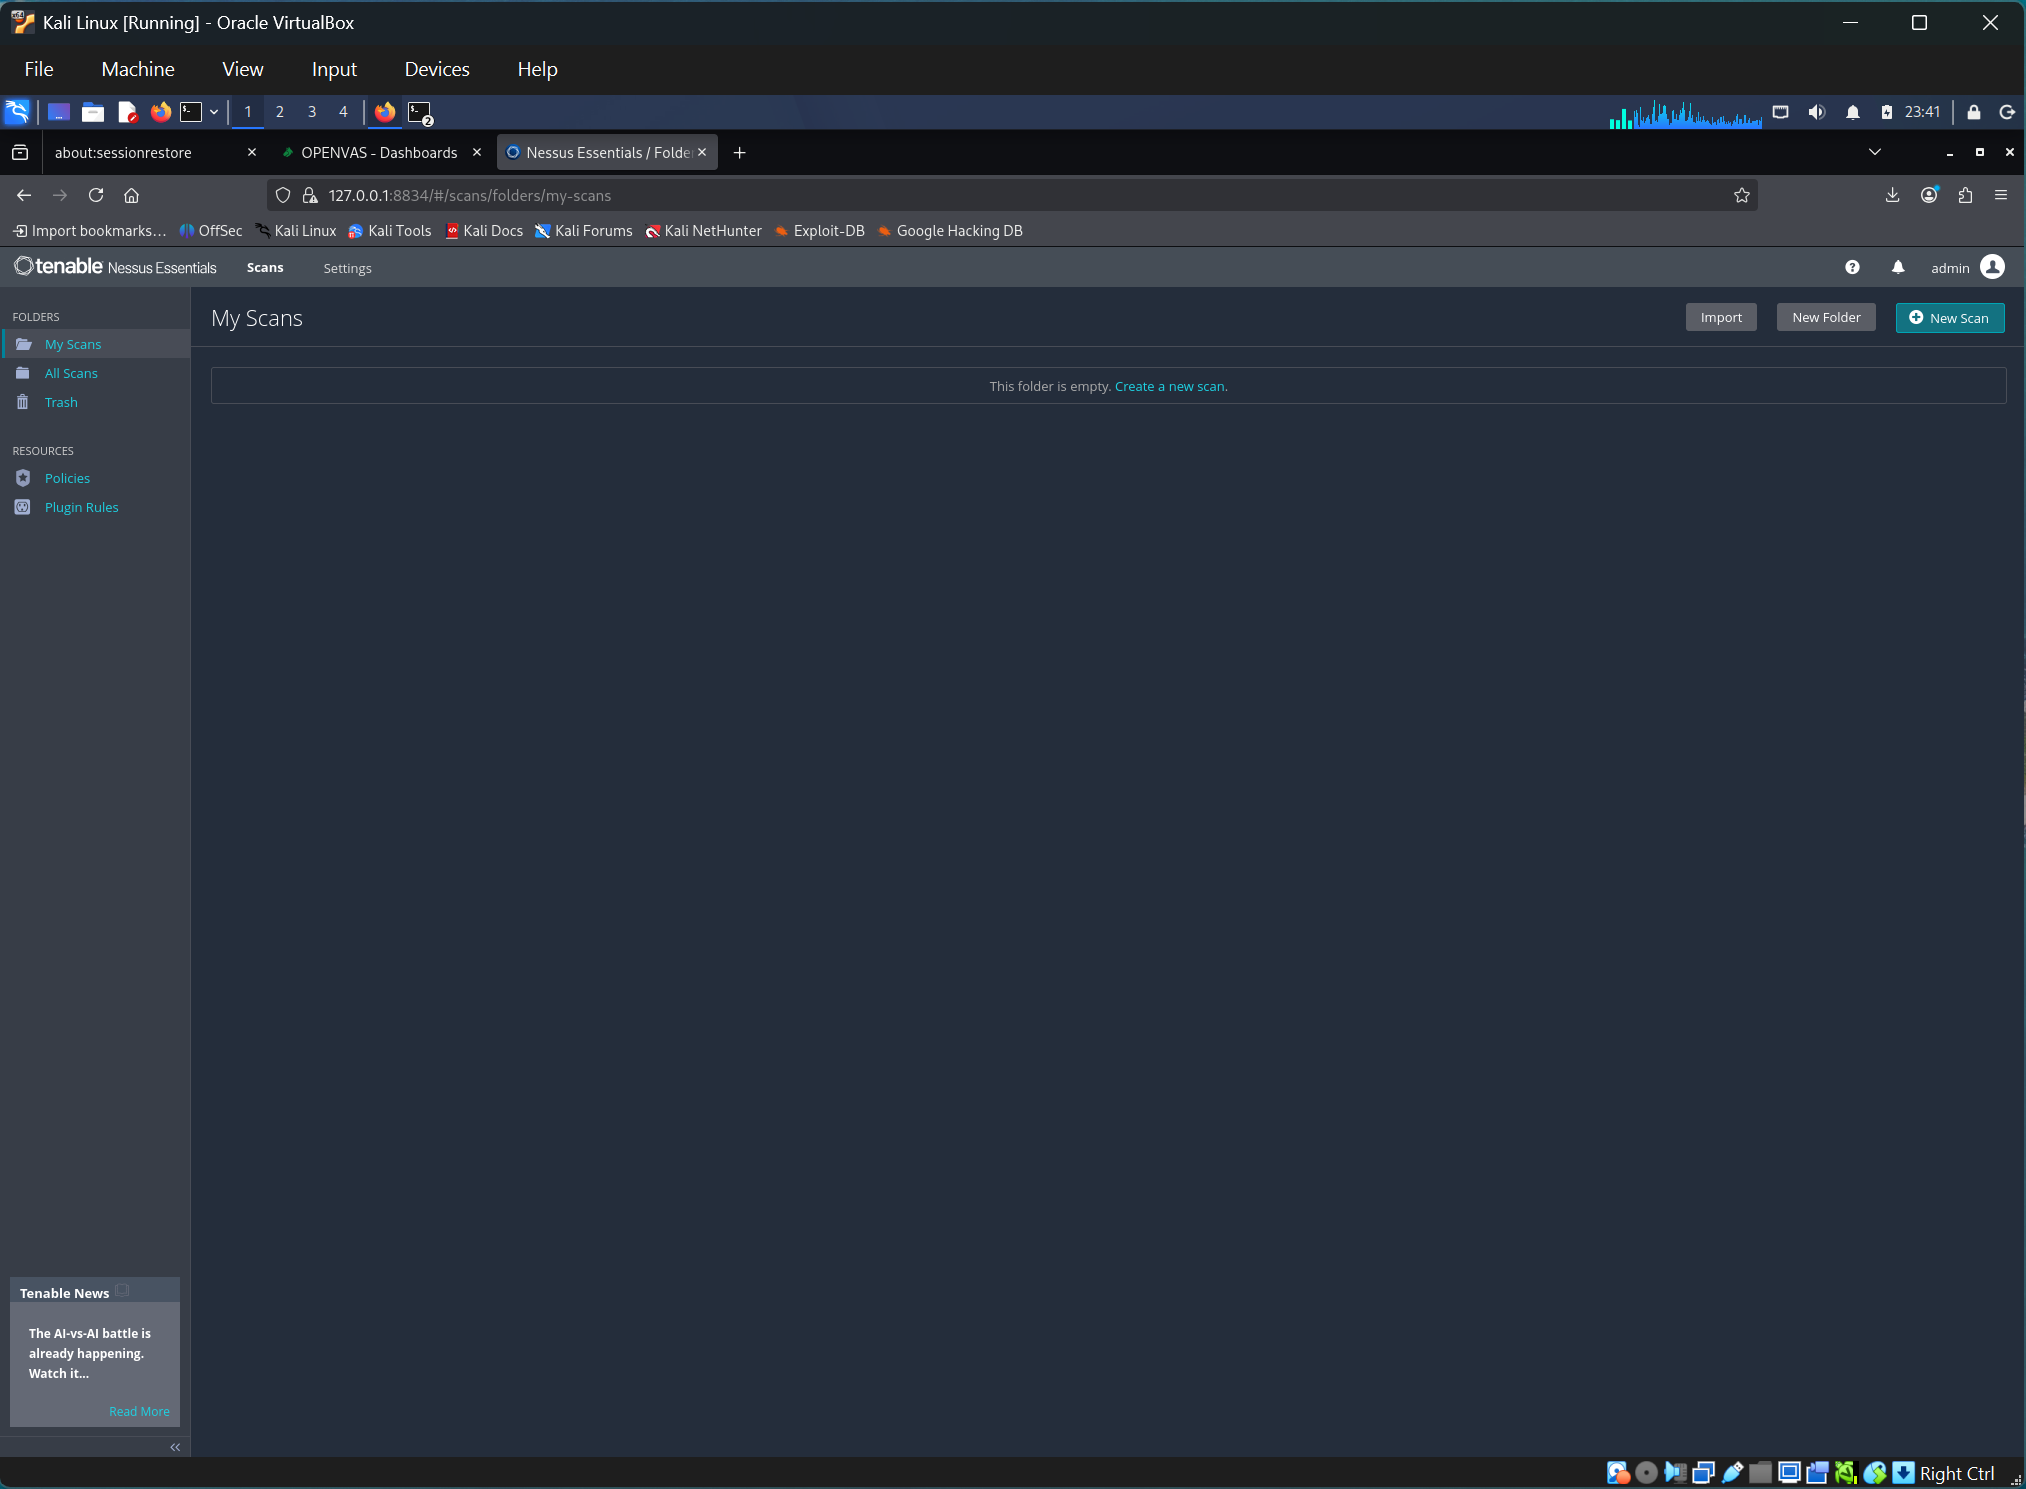This screenshot has height=1489, width=2026.
Task: Click the Plugin Rules icon in sidebar
Action: tap(23, 507)
